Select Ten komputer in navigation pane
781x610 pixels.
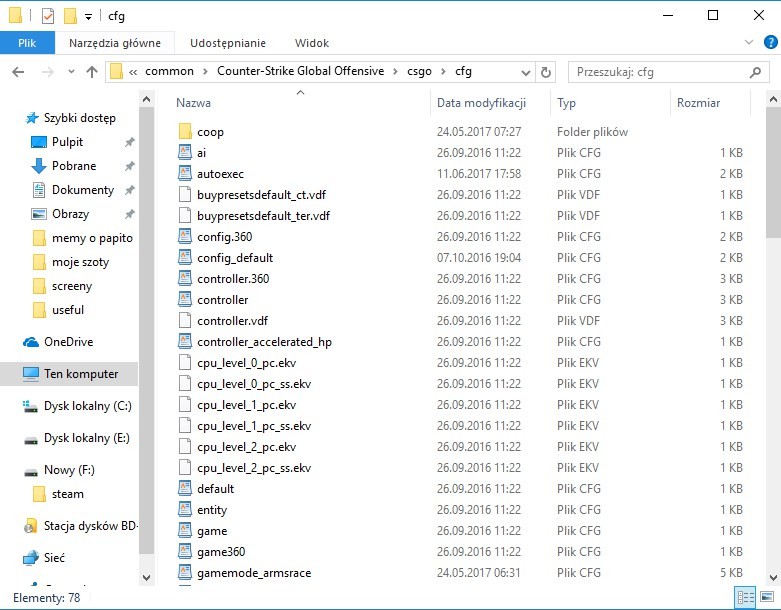[x=70, y=374]
